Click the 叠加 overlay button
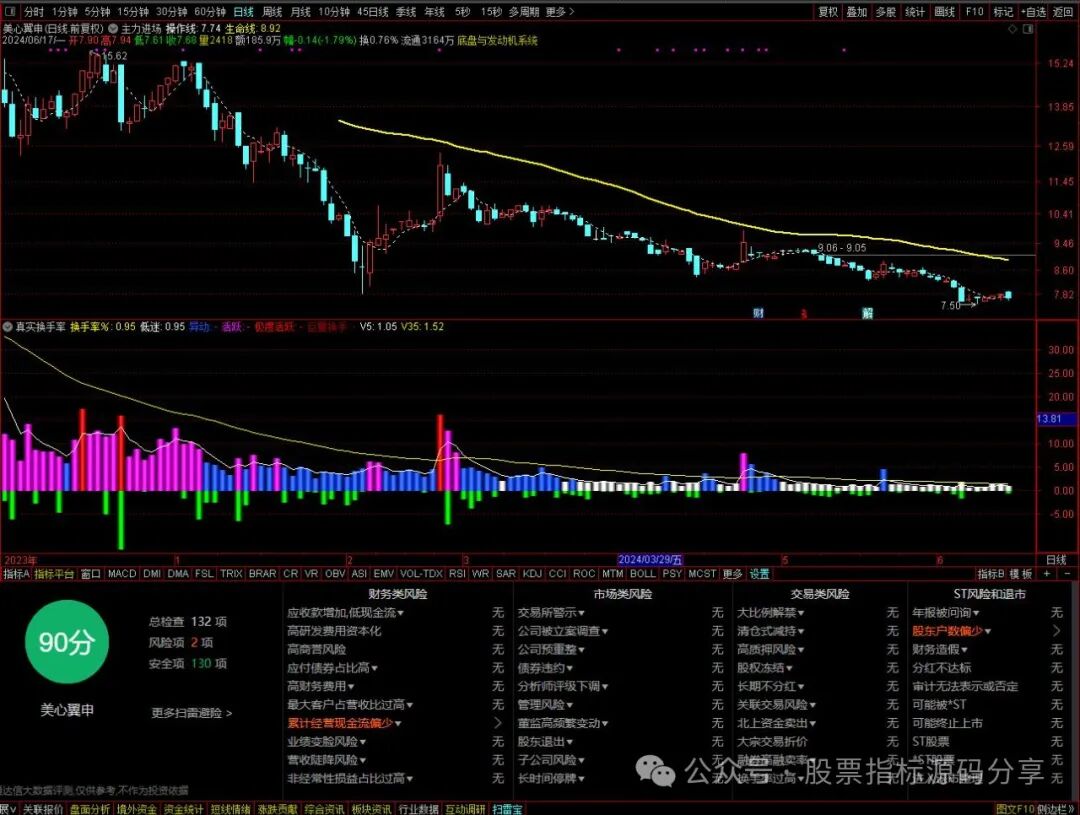Screen dimensions: 1080x815 [x=857, y=12]
